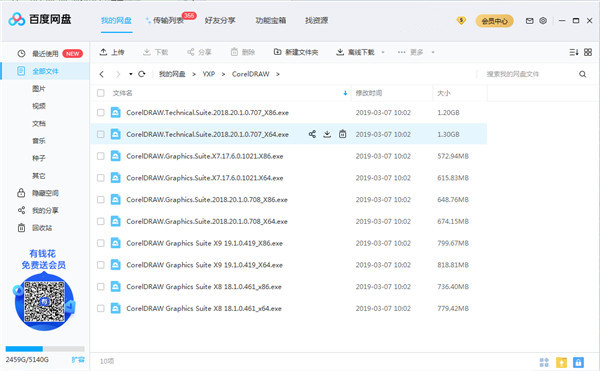Check the Graphics.Suite.X7 X64 file checkbox
The height and width of the screenshot is (371, 600).
(x=101, y=178)
